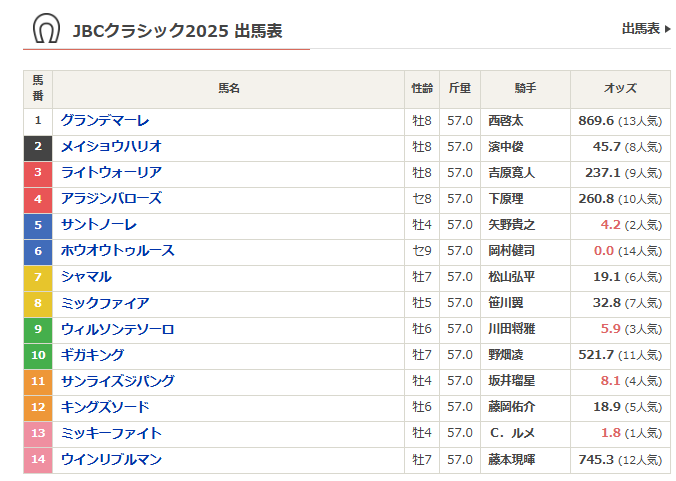676x481 pixels.
Task: Click the オッズ column header
Action: [x=620, y=89]
